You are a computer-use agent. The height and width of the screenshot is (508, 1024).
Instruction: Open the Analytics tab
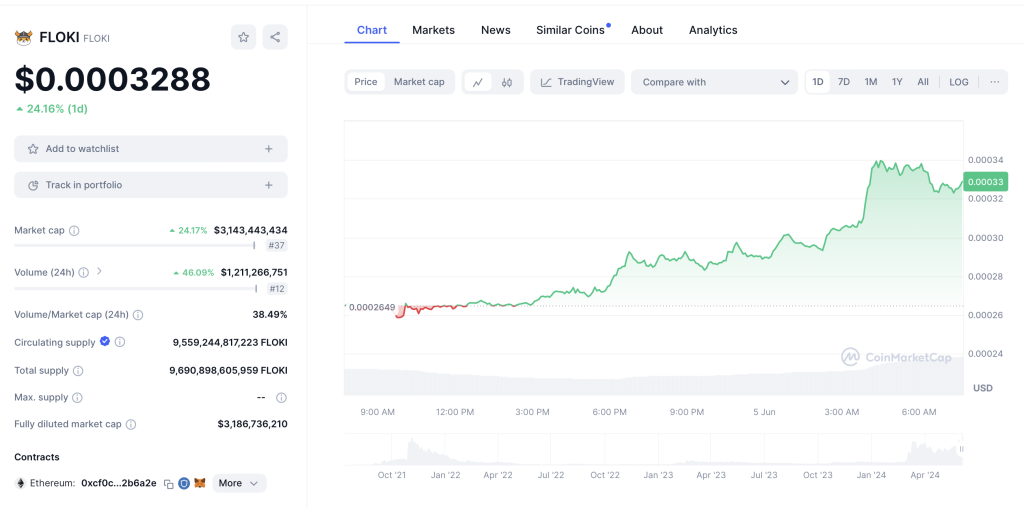[x=713, y=30]
